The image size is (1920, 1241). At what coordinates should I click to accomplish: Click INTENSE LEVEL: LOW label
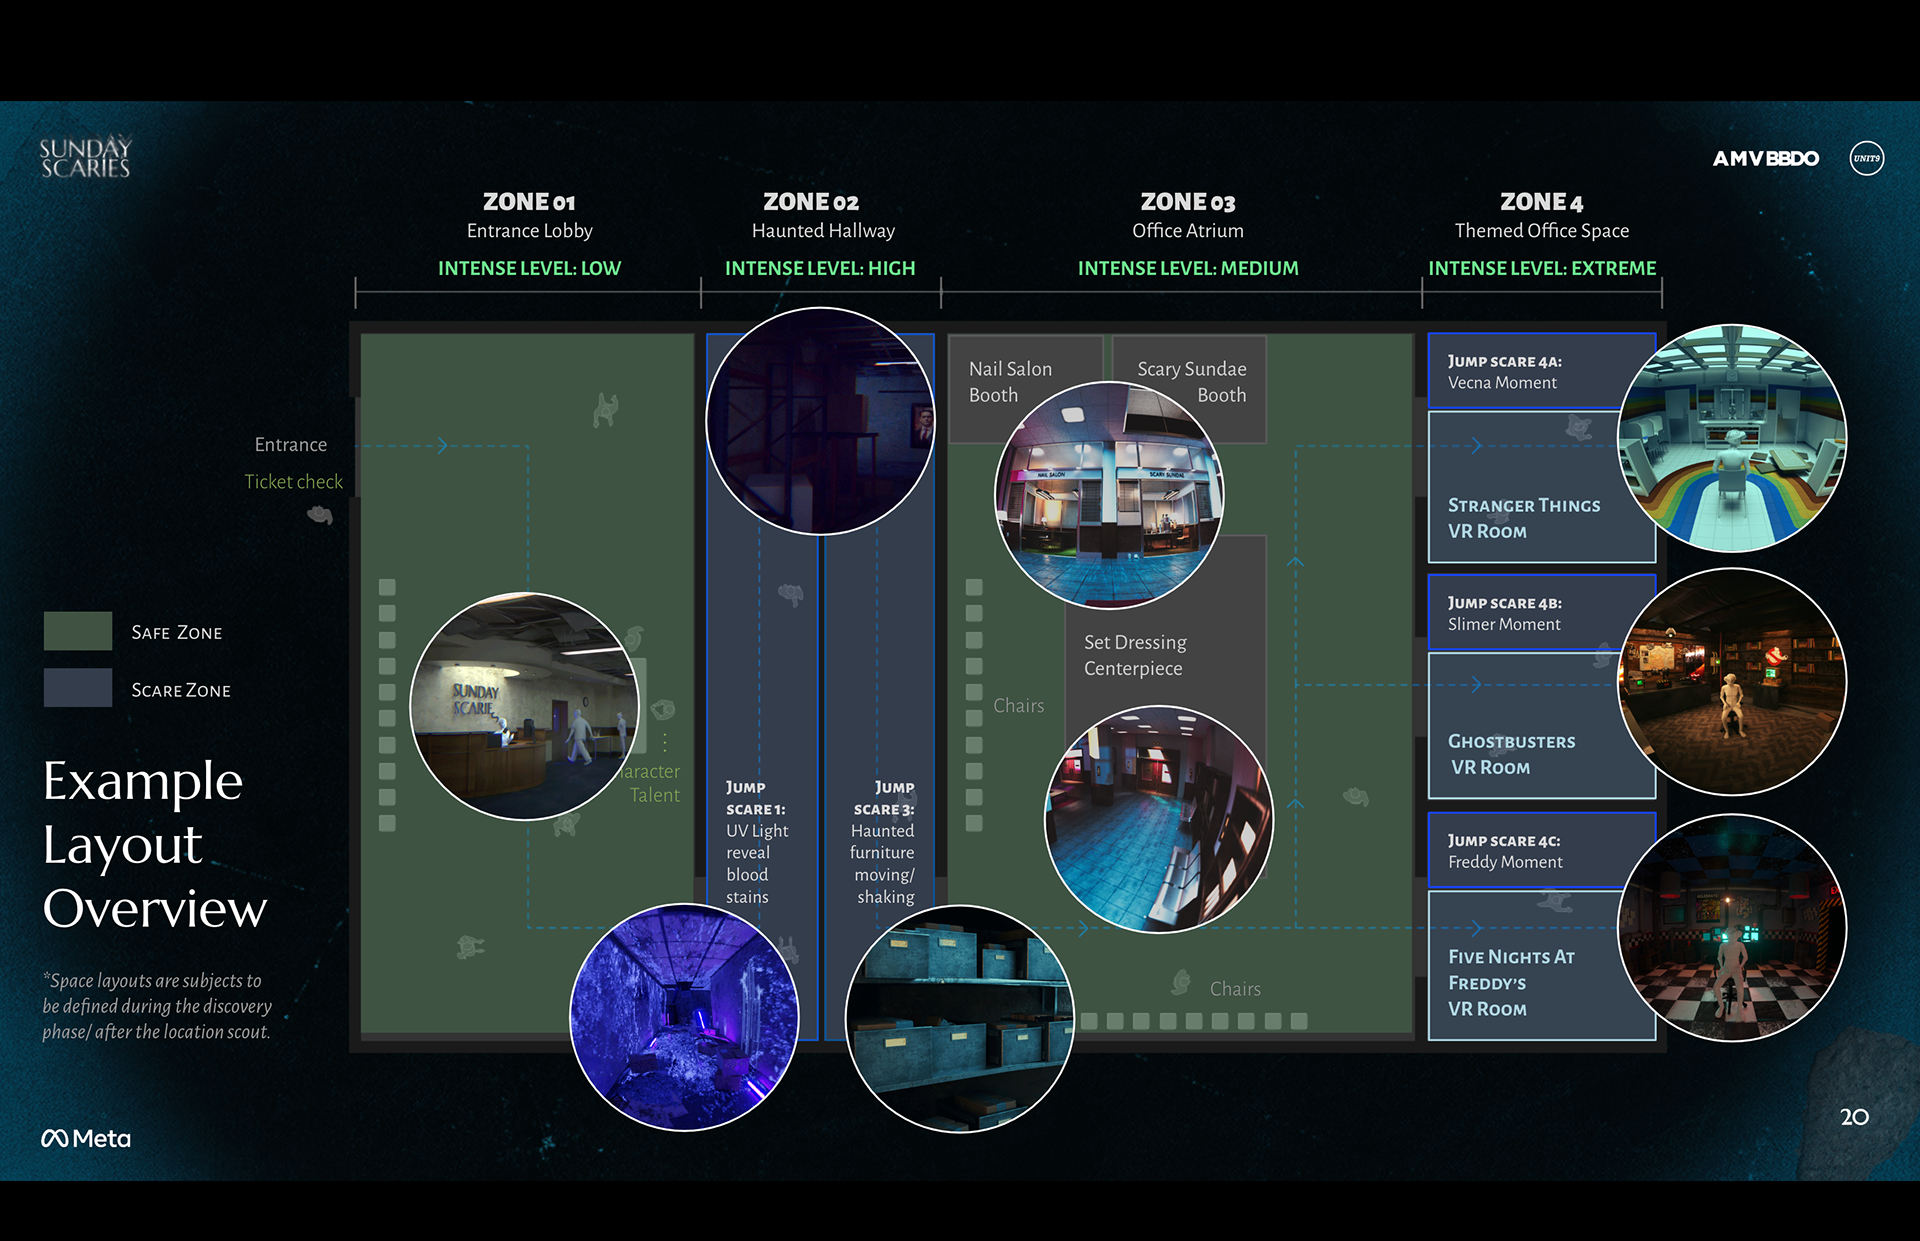(529, 268)
